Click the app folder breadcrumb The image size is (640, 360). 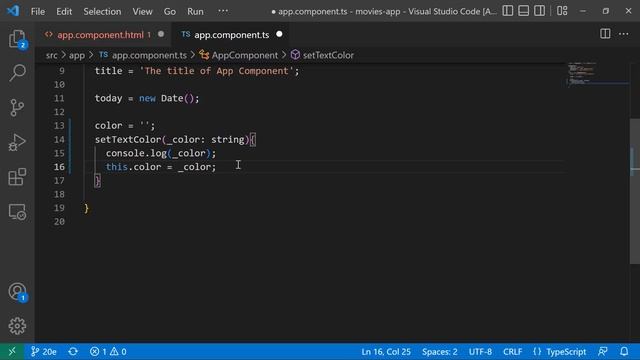click(x=77, y=55)
